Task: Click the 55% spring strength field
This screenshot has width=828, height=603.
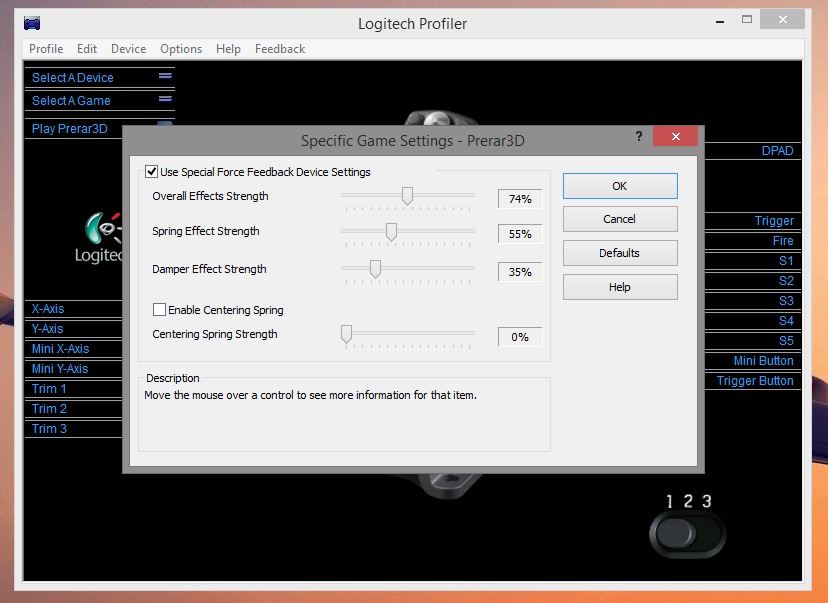Action: point(520,234)
